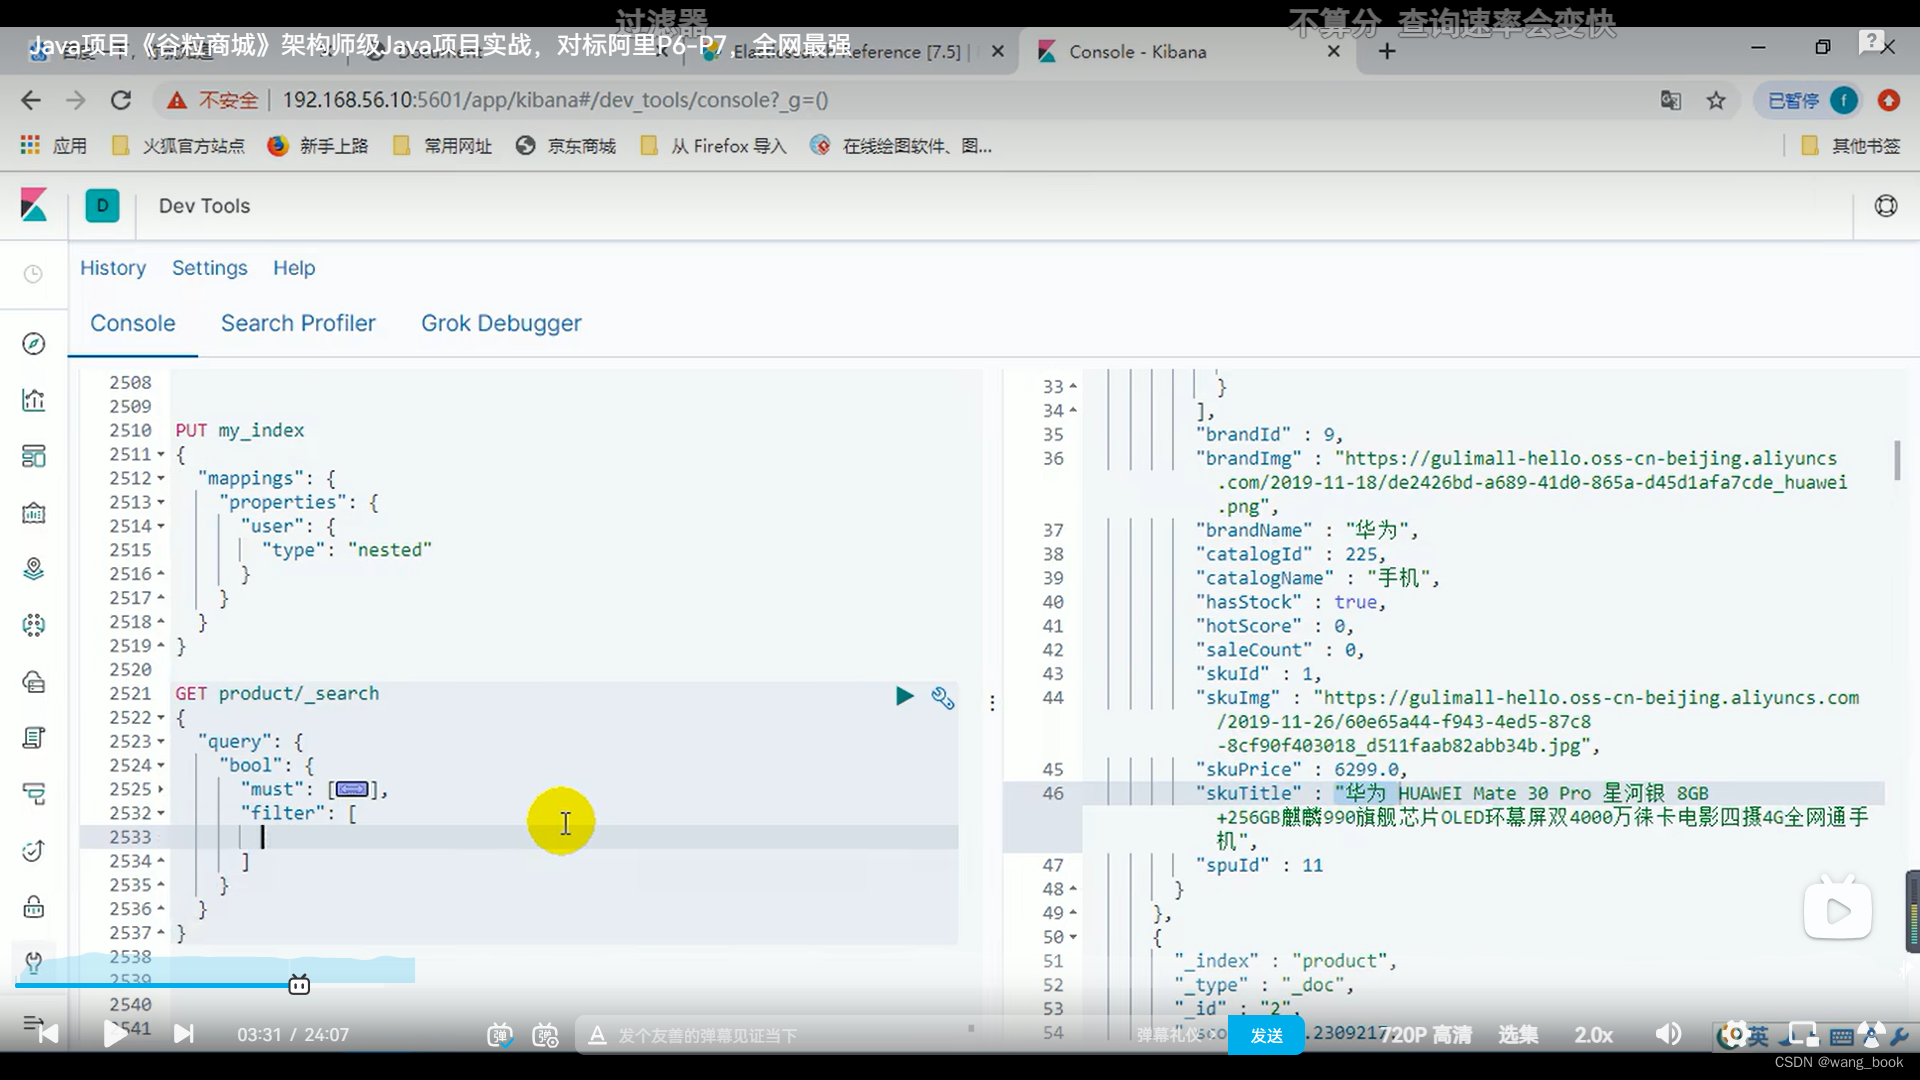
Task: Open Maps icon in sidebar
Action: click(x=33, y=569)
